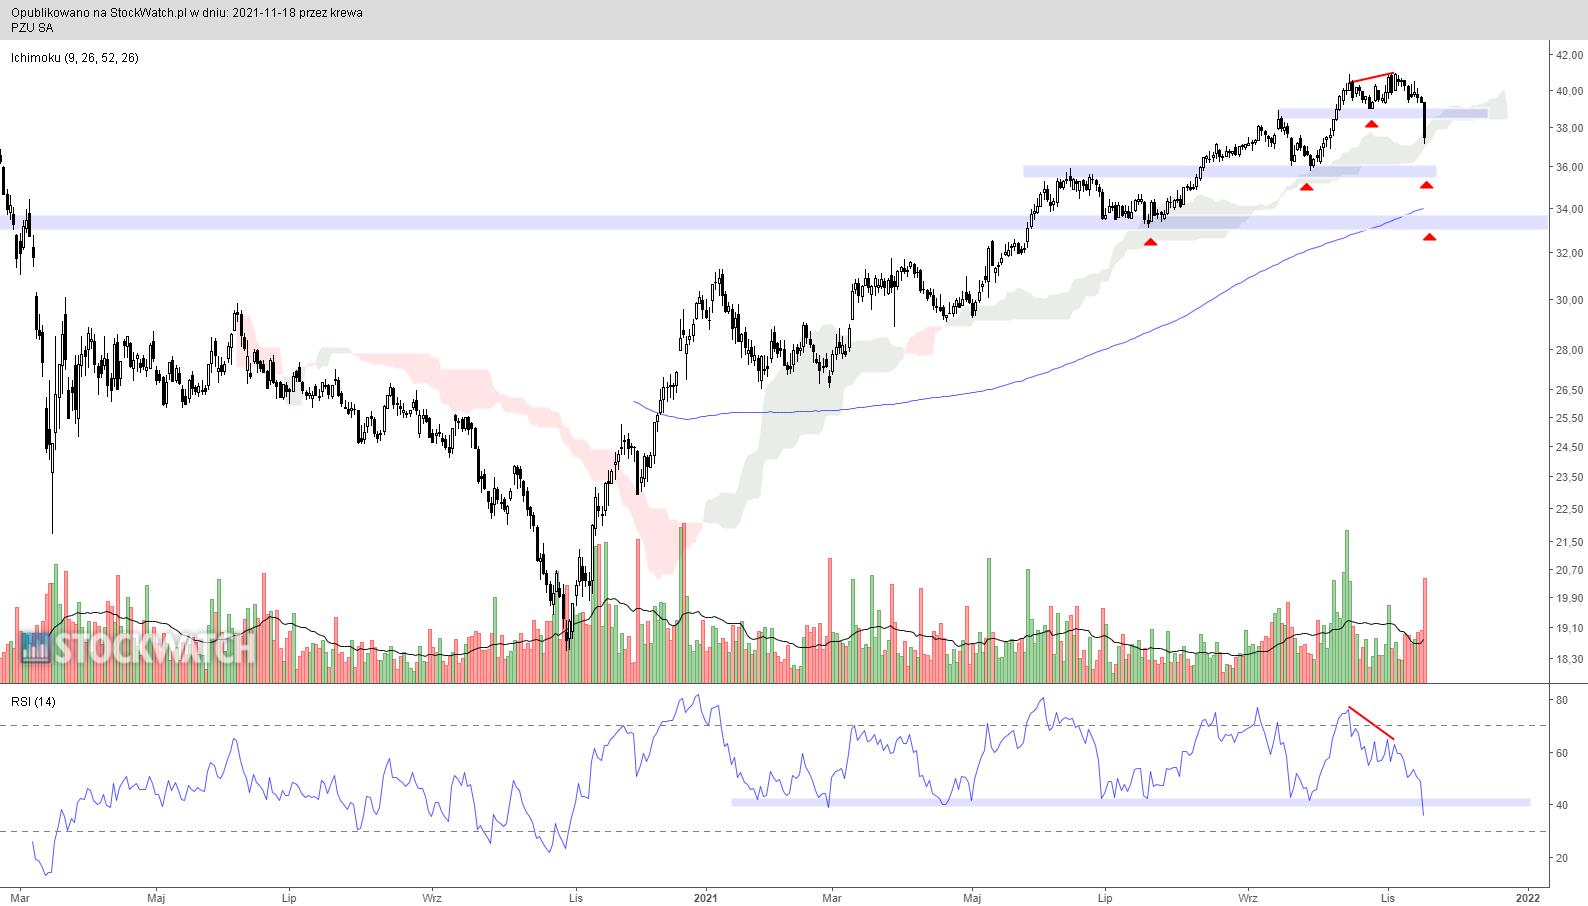
Task: Select rightmost red triangle just below 36,00 zone
Action: (x=1427, y=185)
